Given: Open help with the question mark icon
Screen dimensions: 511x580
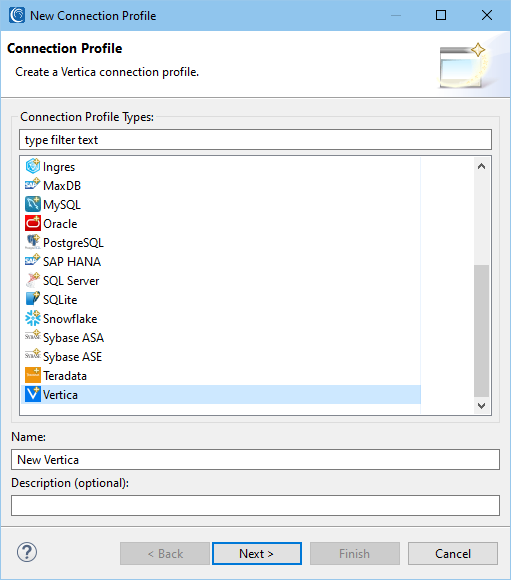Looking at the screenshot, I should point(27,552).
